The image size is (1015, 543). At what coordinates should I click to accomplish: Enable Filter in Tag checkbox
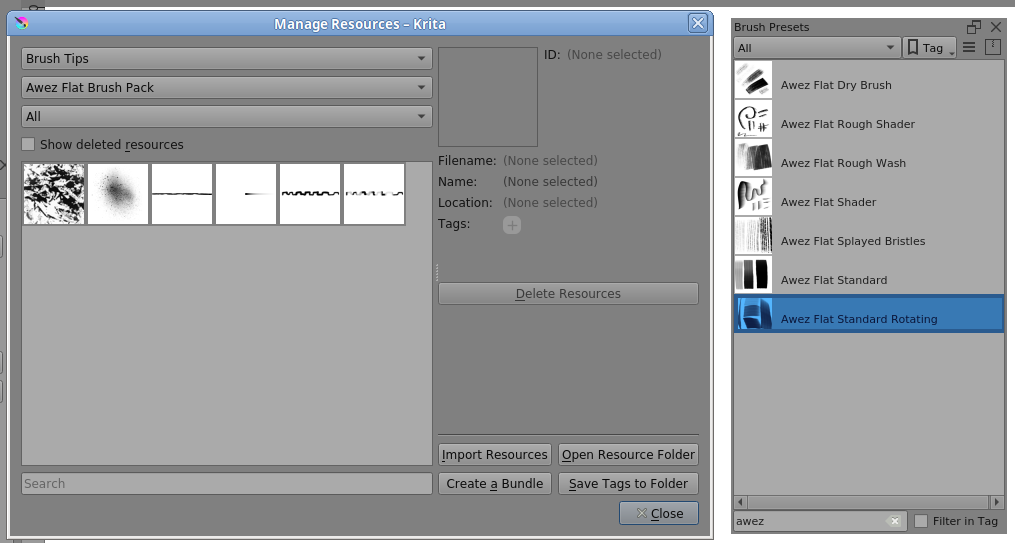point(921,521)
